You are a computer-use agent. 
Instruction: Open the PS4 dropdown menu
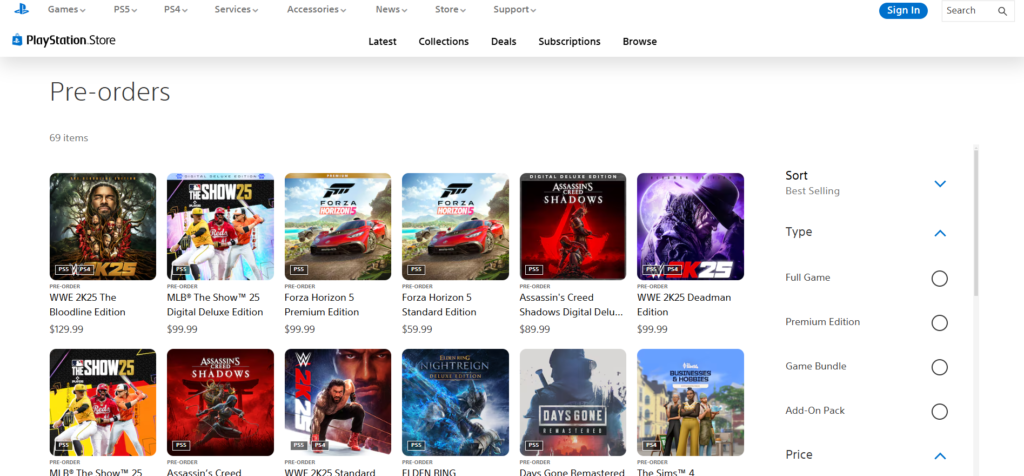(176, 10)
